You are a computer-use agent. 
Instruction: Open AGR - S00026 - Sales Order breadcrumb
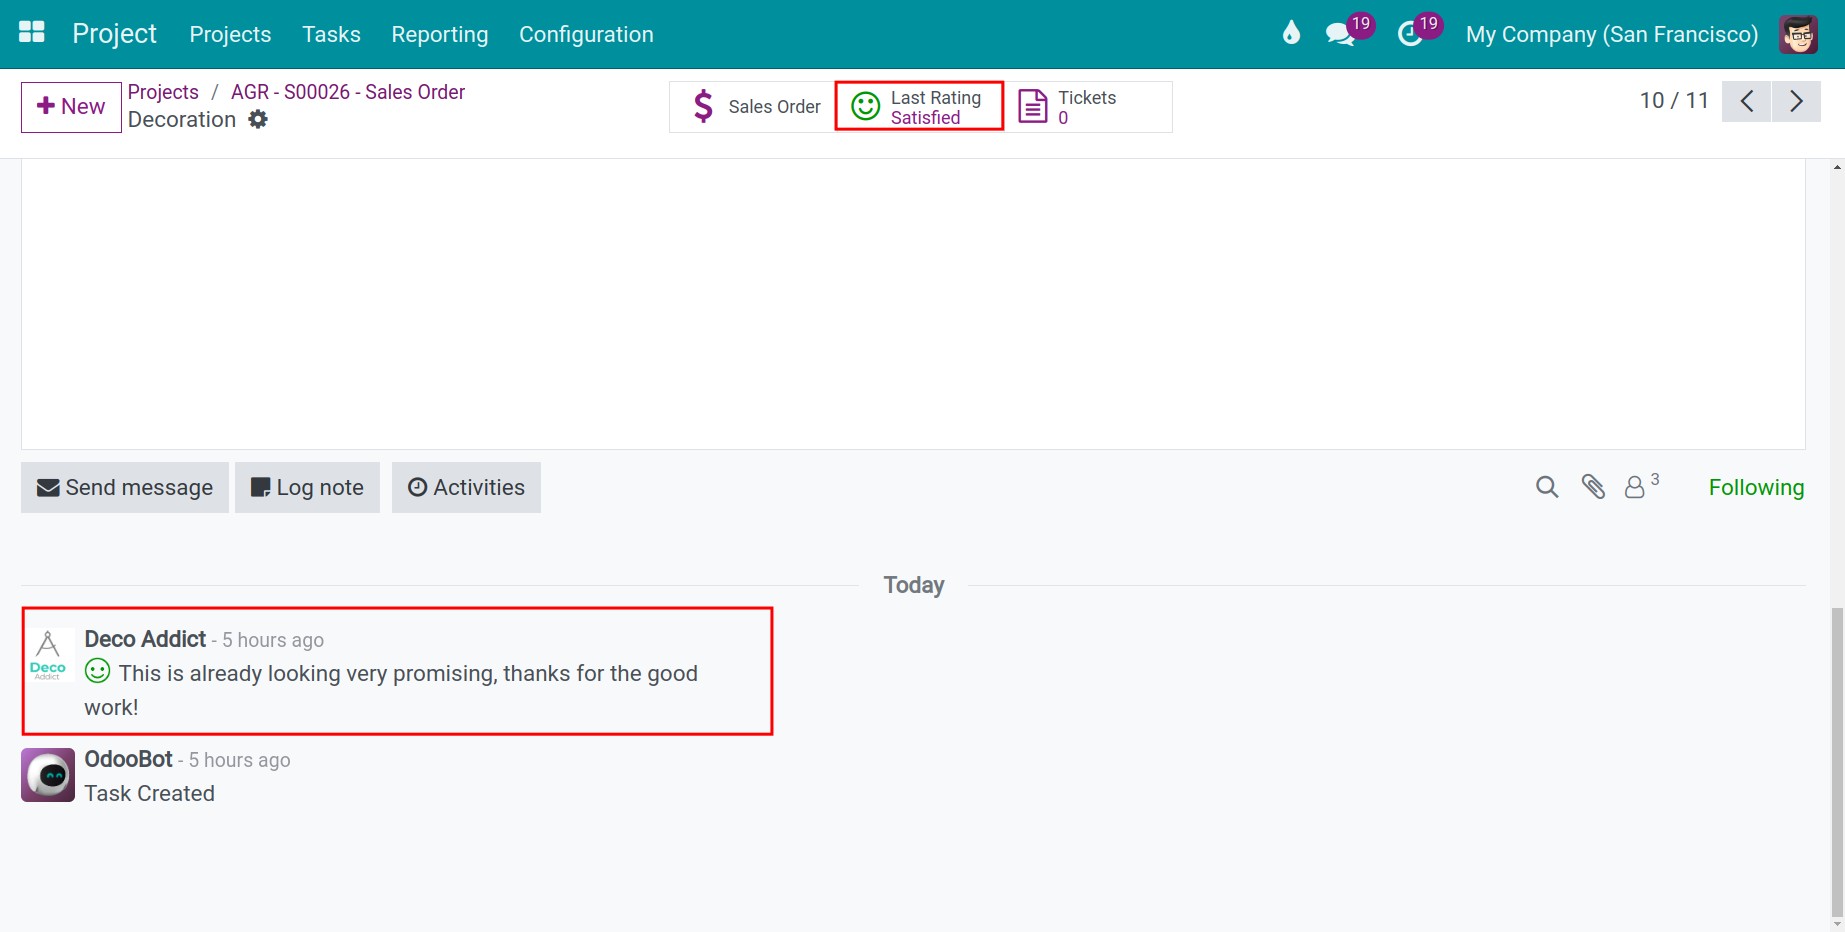[x=348, y=92]
